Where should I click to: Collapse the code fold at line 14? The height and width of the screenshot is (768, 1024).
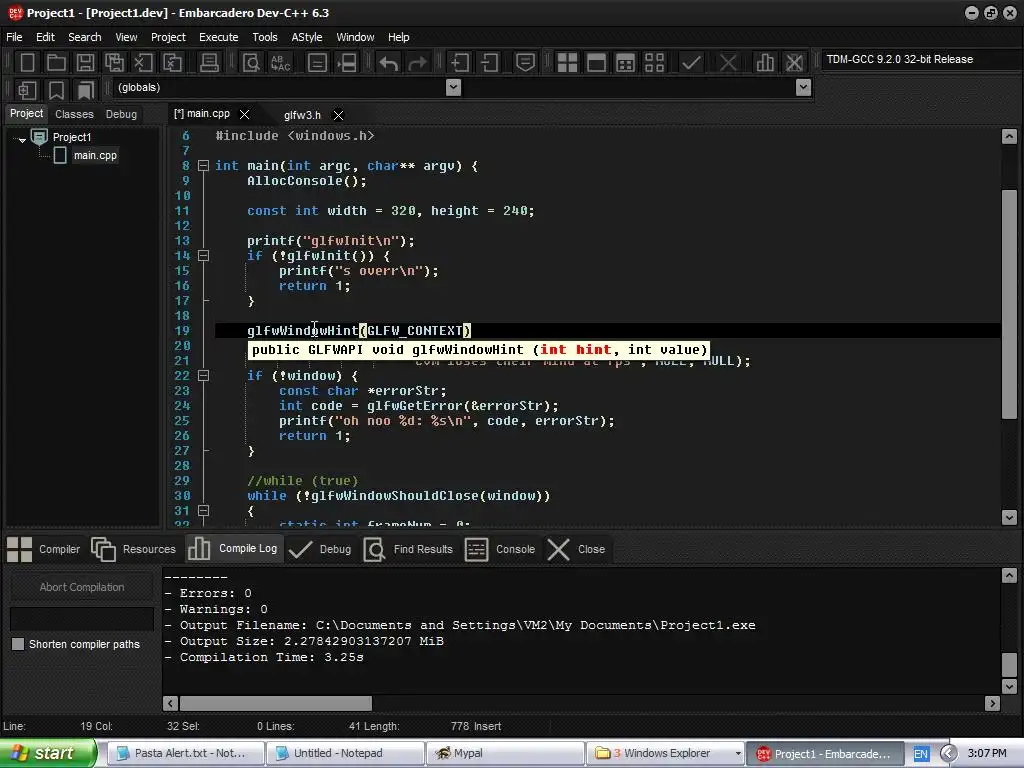[x=203, y=255]
